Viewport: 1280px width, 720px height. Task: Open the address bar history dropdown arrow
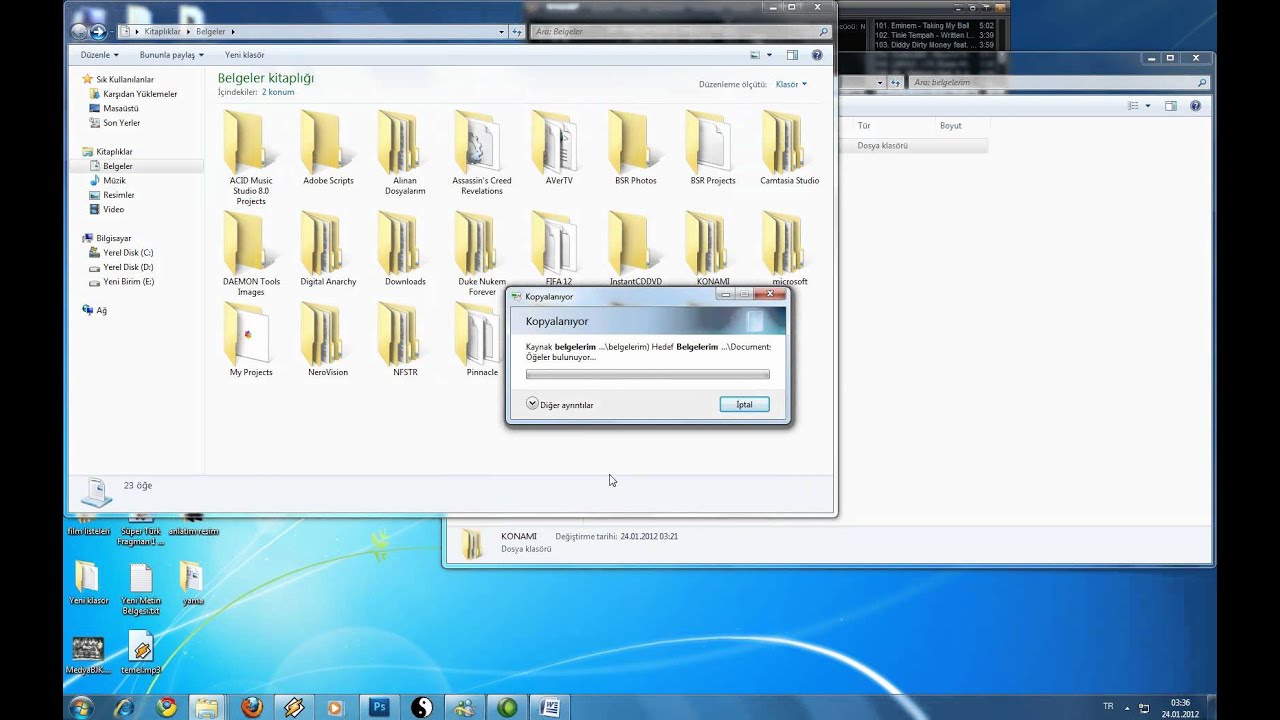coord(502,32)
